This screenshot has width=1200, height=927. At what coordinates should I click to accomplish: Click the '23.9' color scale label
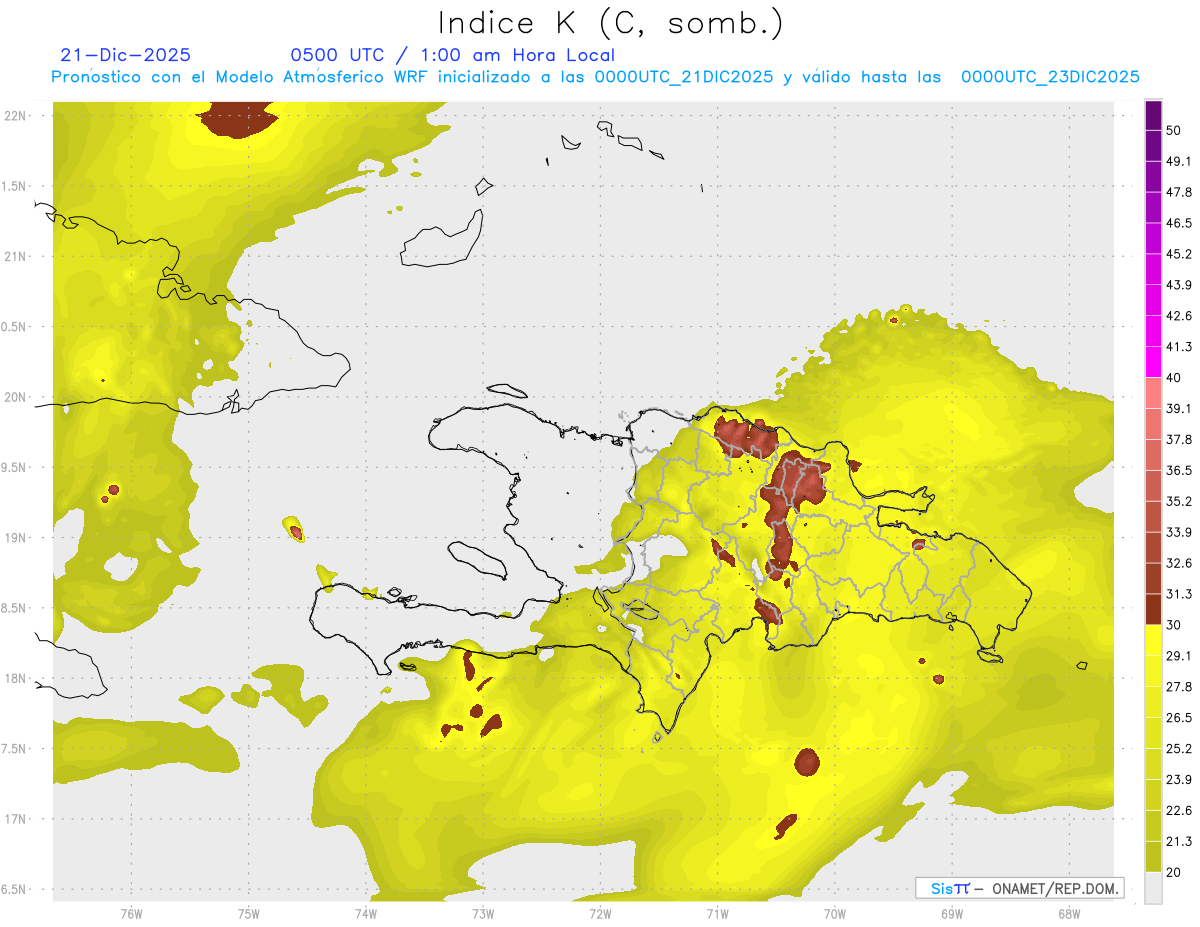(x=1179, y=780)
